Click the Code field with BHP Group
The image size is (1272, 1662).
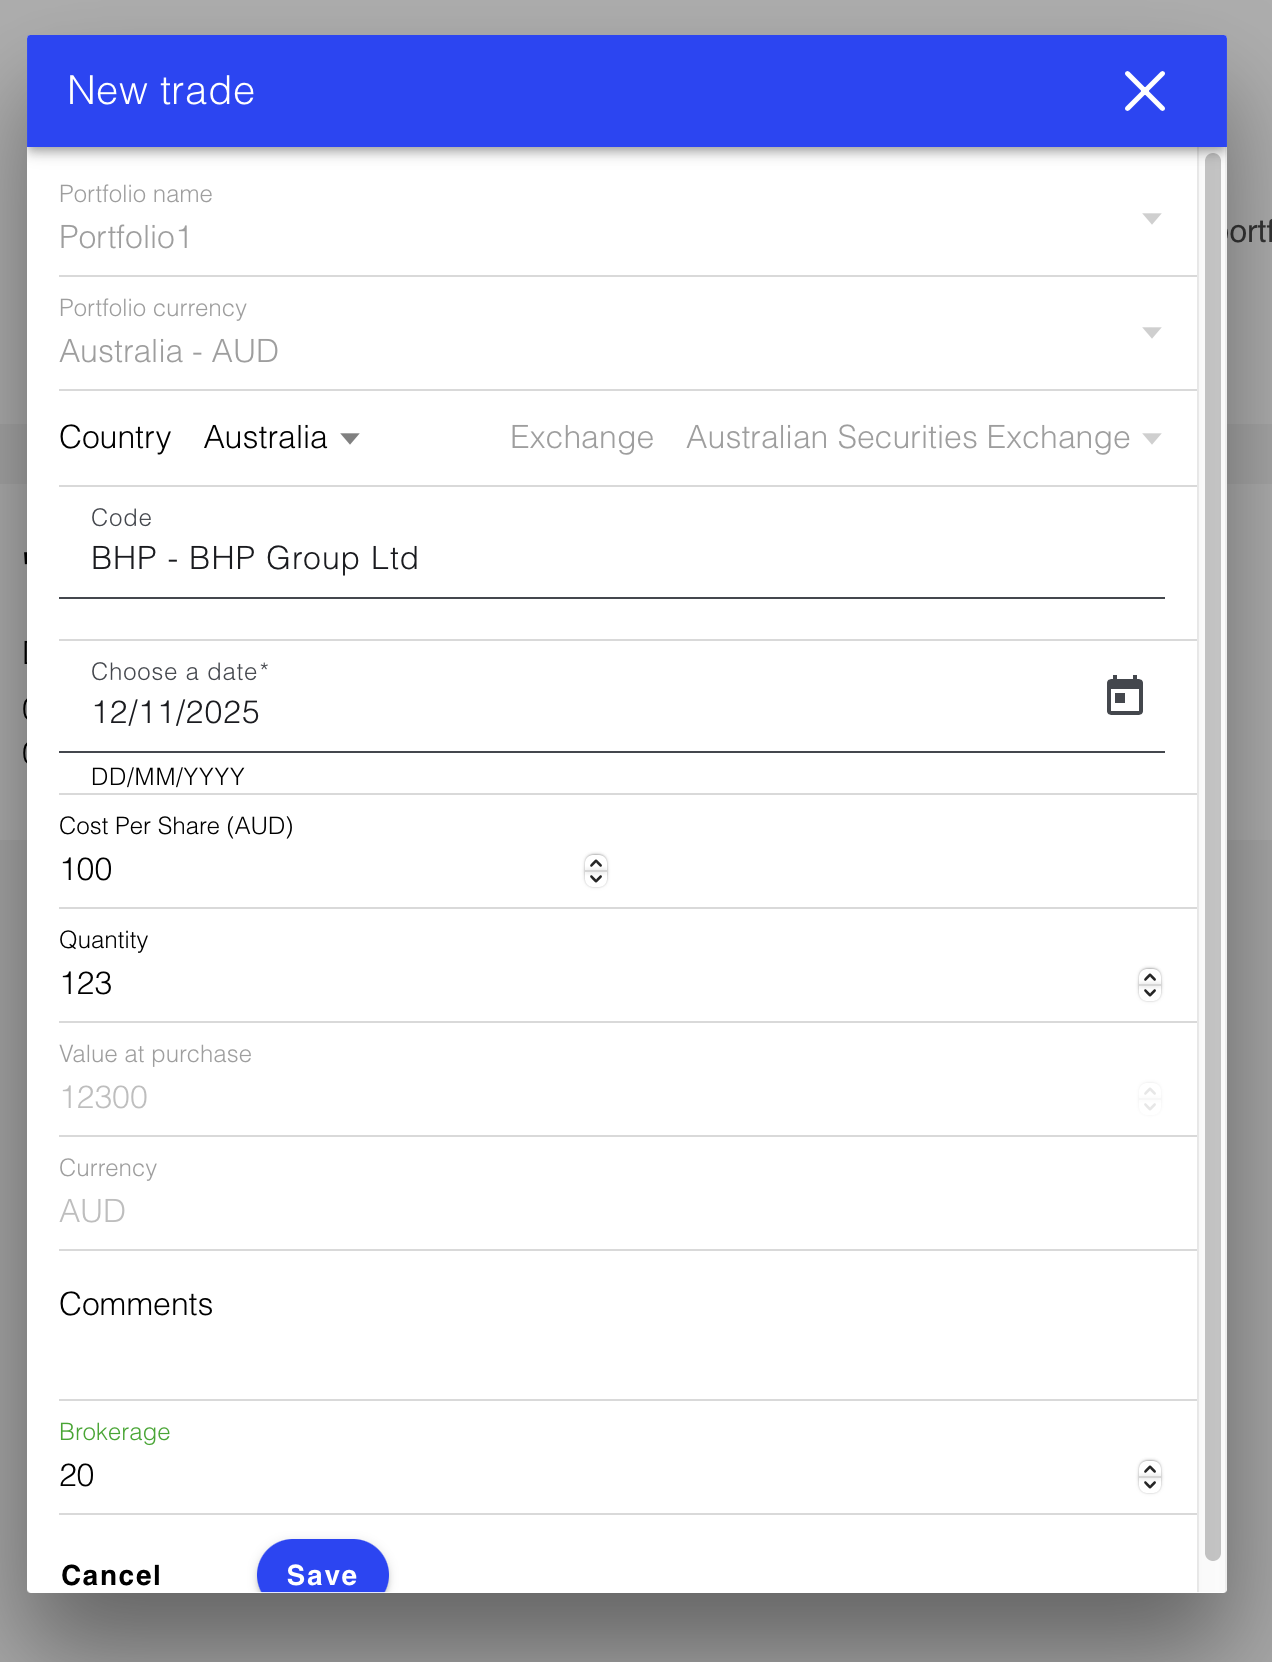tap(610, 558)
